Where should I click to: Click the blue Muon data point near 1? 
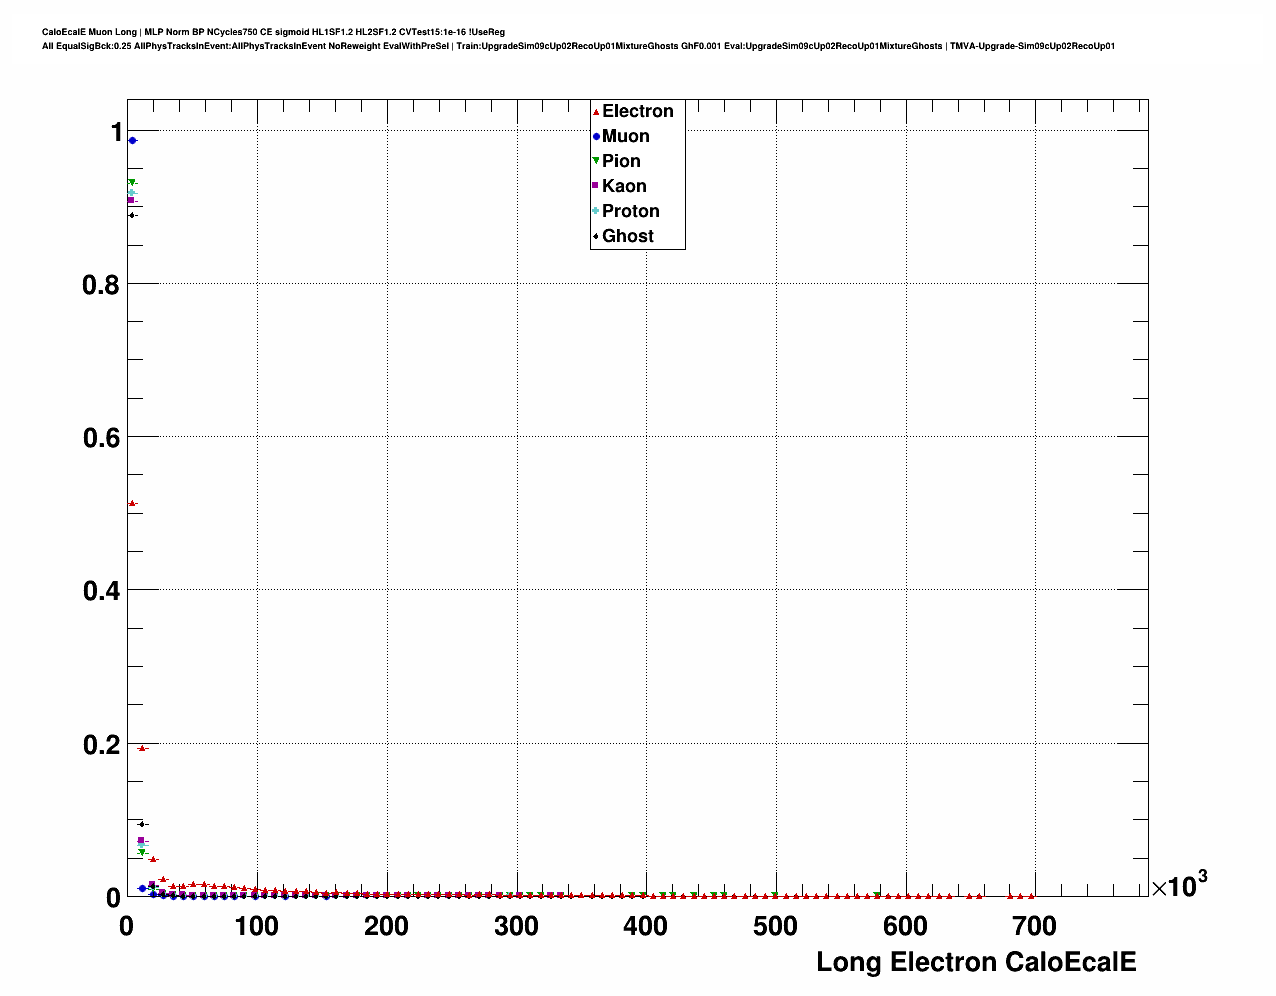click(132, 141)
